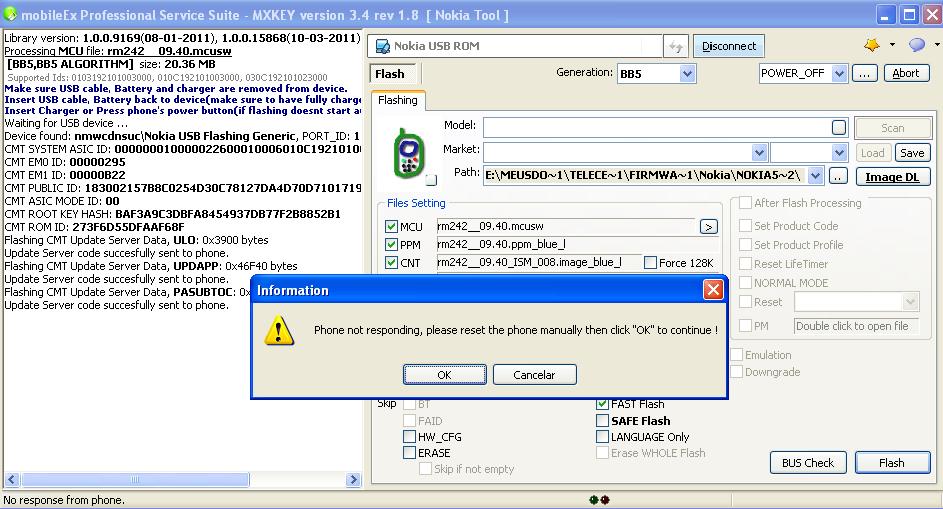Screen dimensions: 943x509
Task: Expand the Path history dropdown
Action: click(x=815, y=176)
